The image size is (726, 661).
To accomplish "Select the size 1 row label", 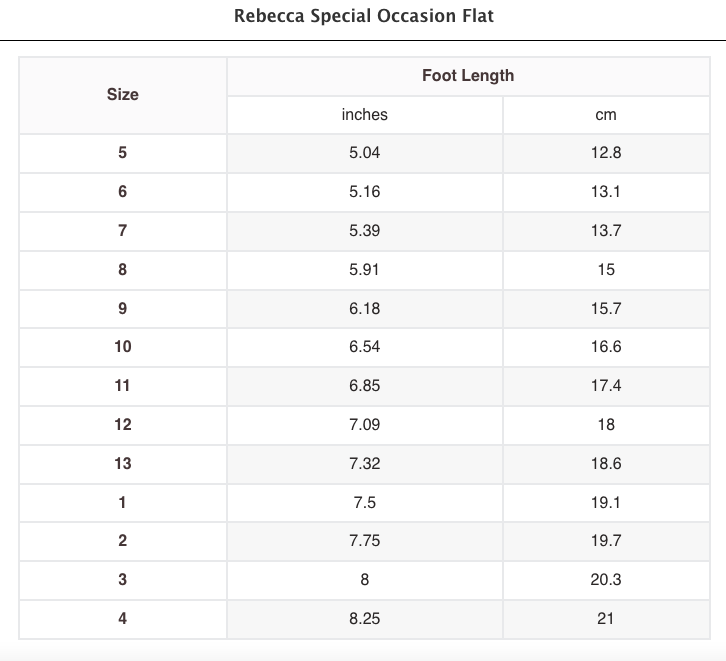I will pos(123,503).
